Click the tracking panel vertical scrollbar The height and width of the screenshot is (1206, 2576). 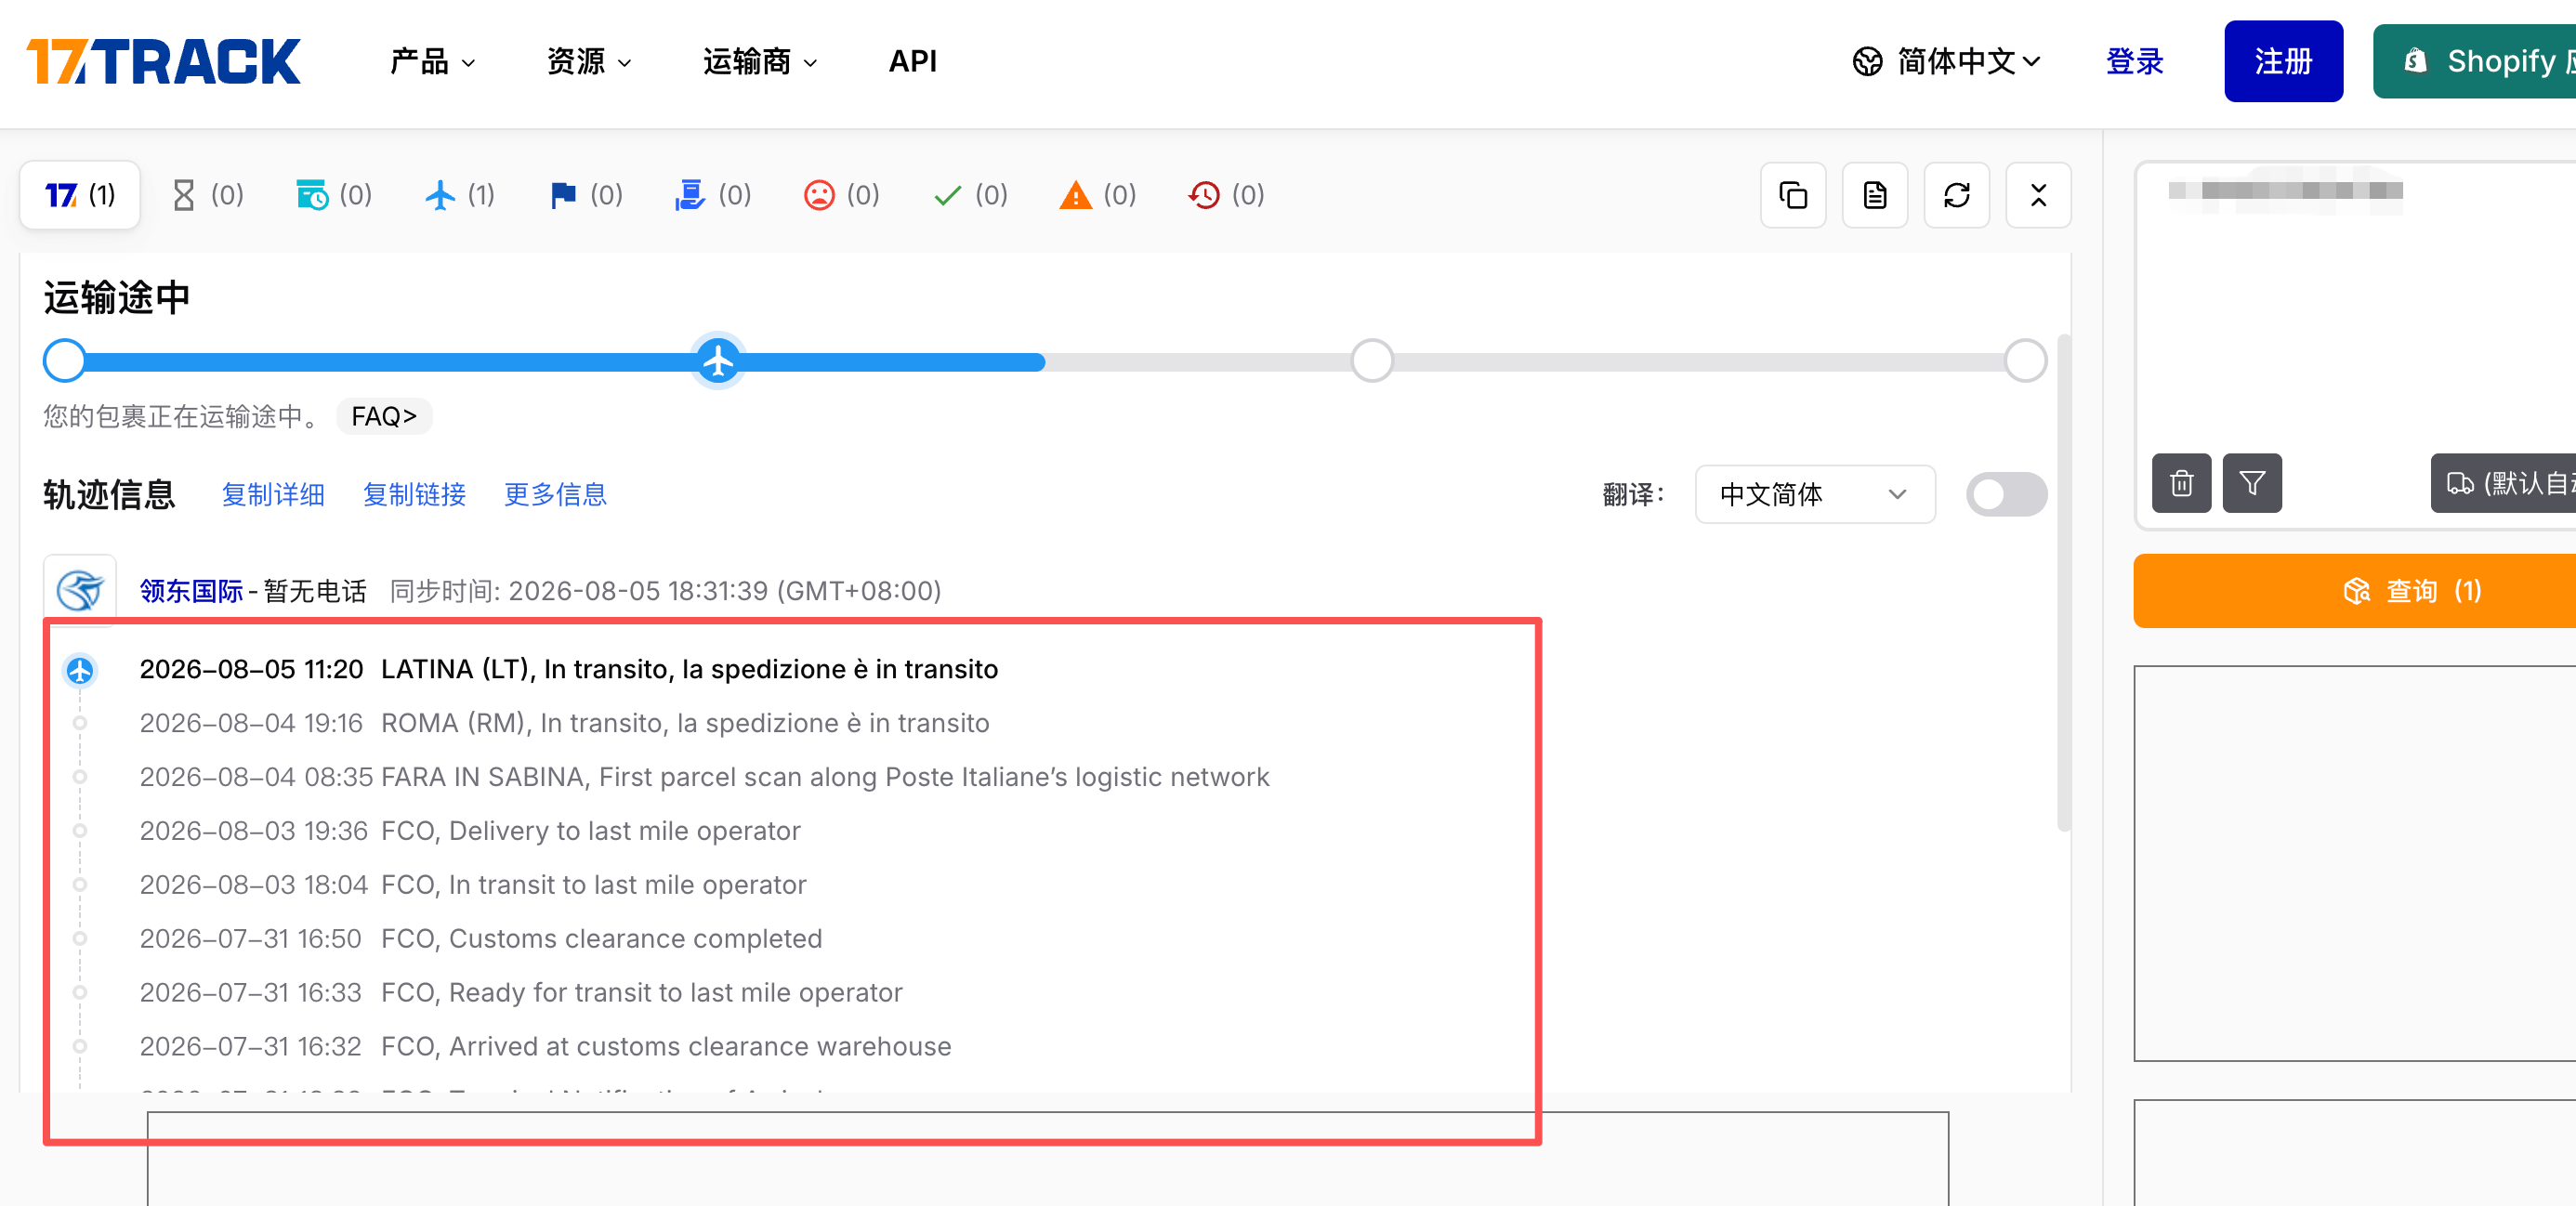(2063, 582)
